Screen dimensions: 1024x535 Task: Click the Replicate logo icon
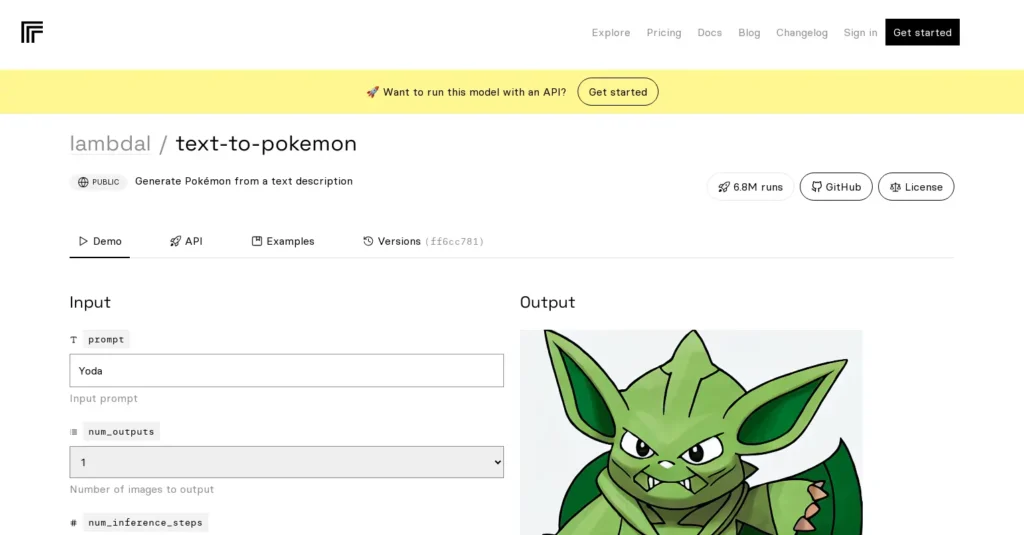[x=32, y=32]
